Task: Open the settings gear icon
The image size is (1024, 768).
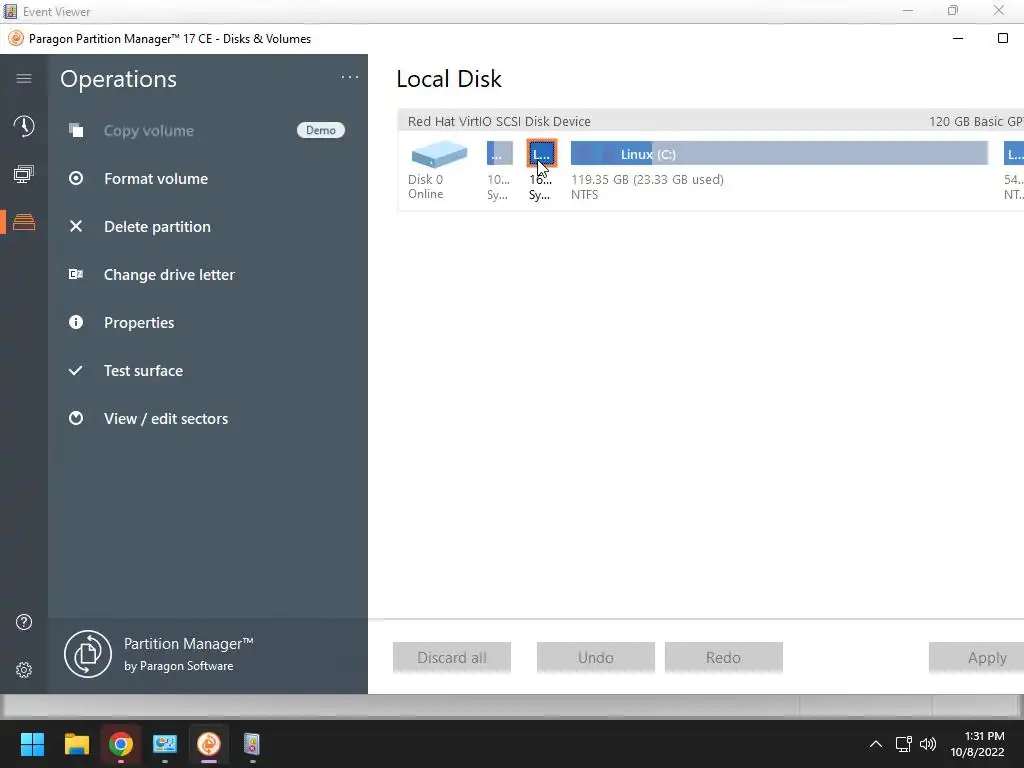Action: point(24,669)
